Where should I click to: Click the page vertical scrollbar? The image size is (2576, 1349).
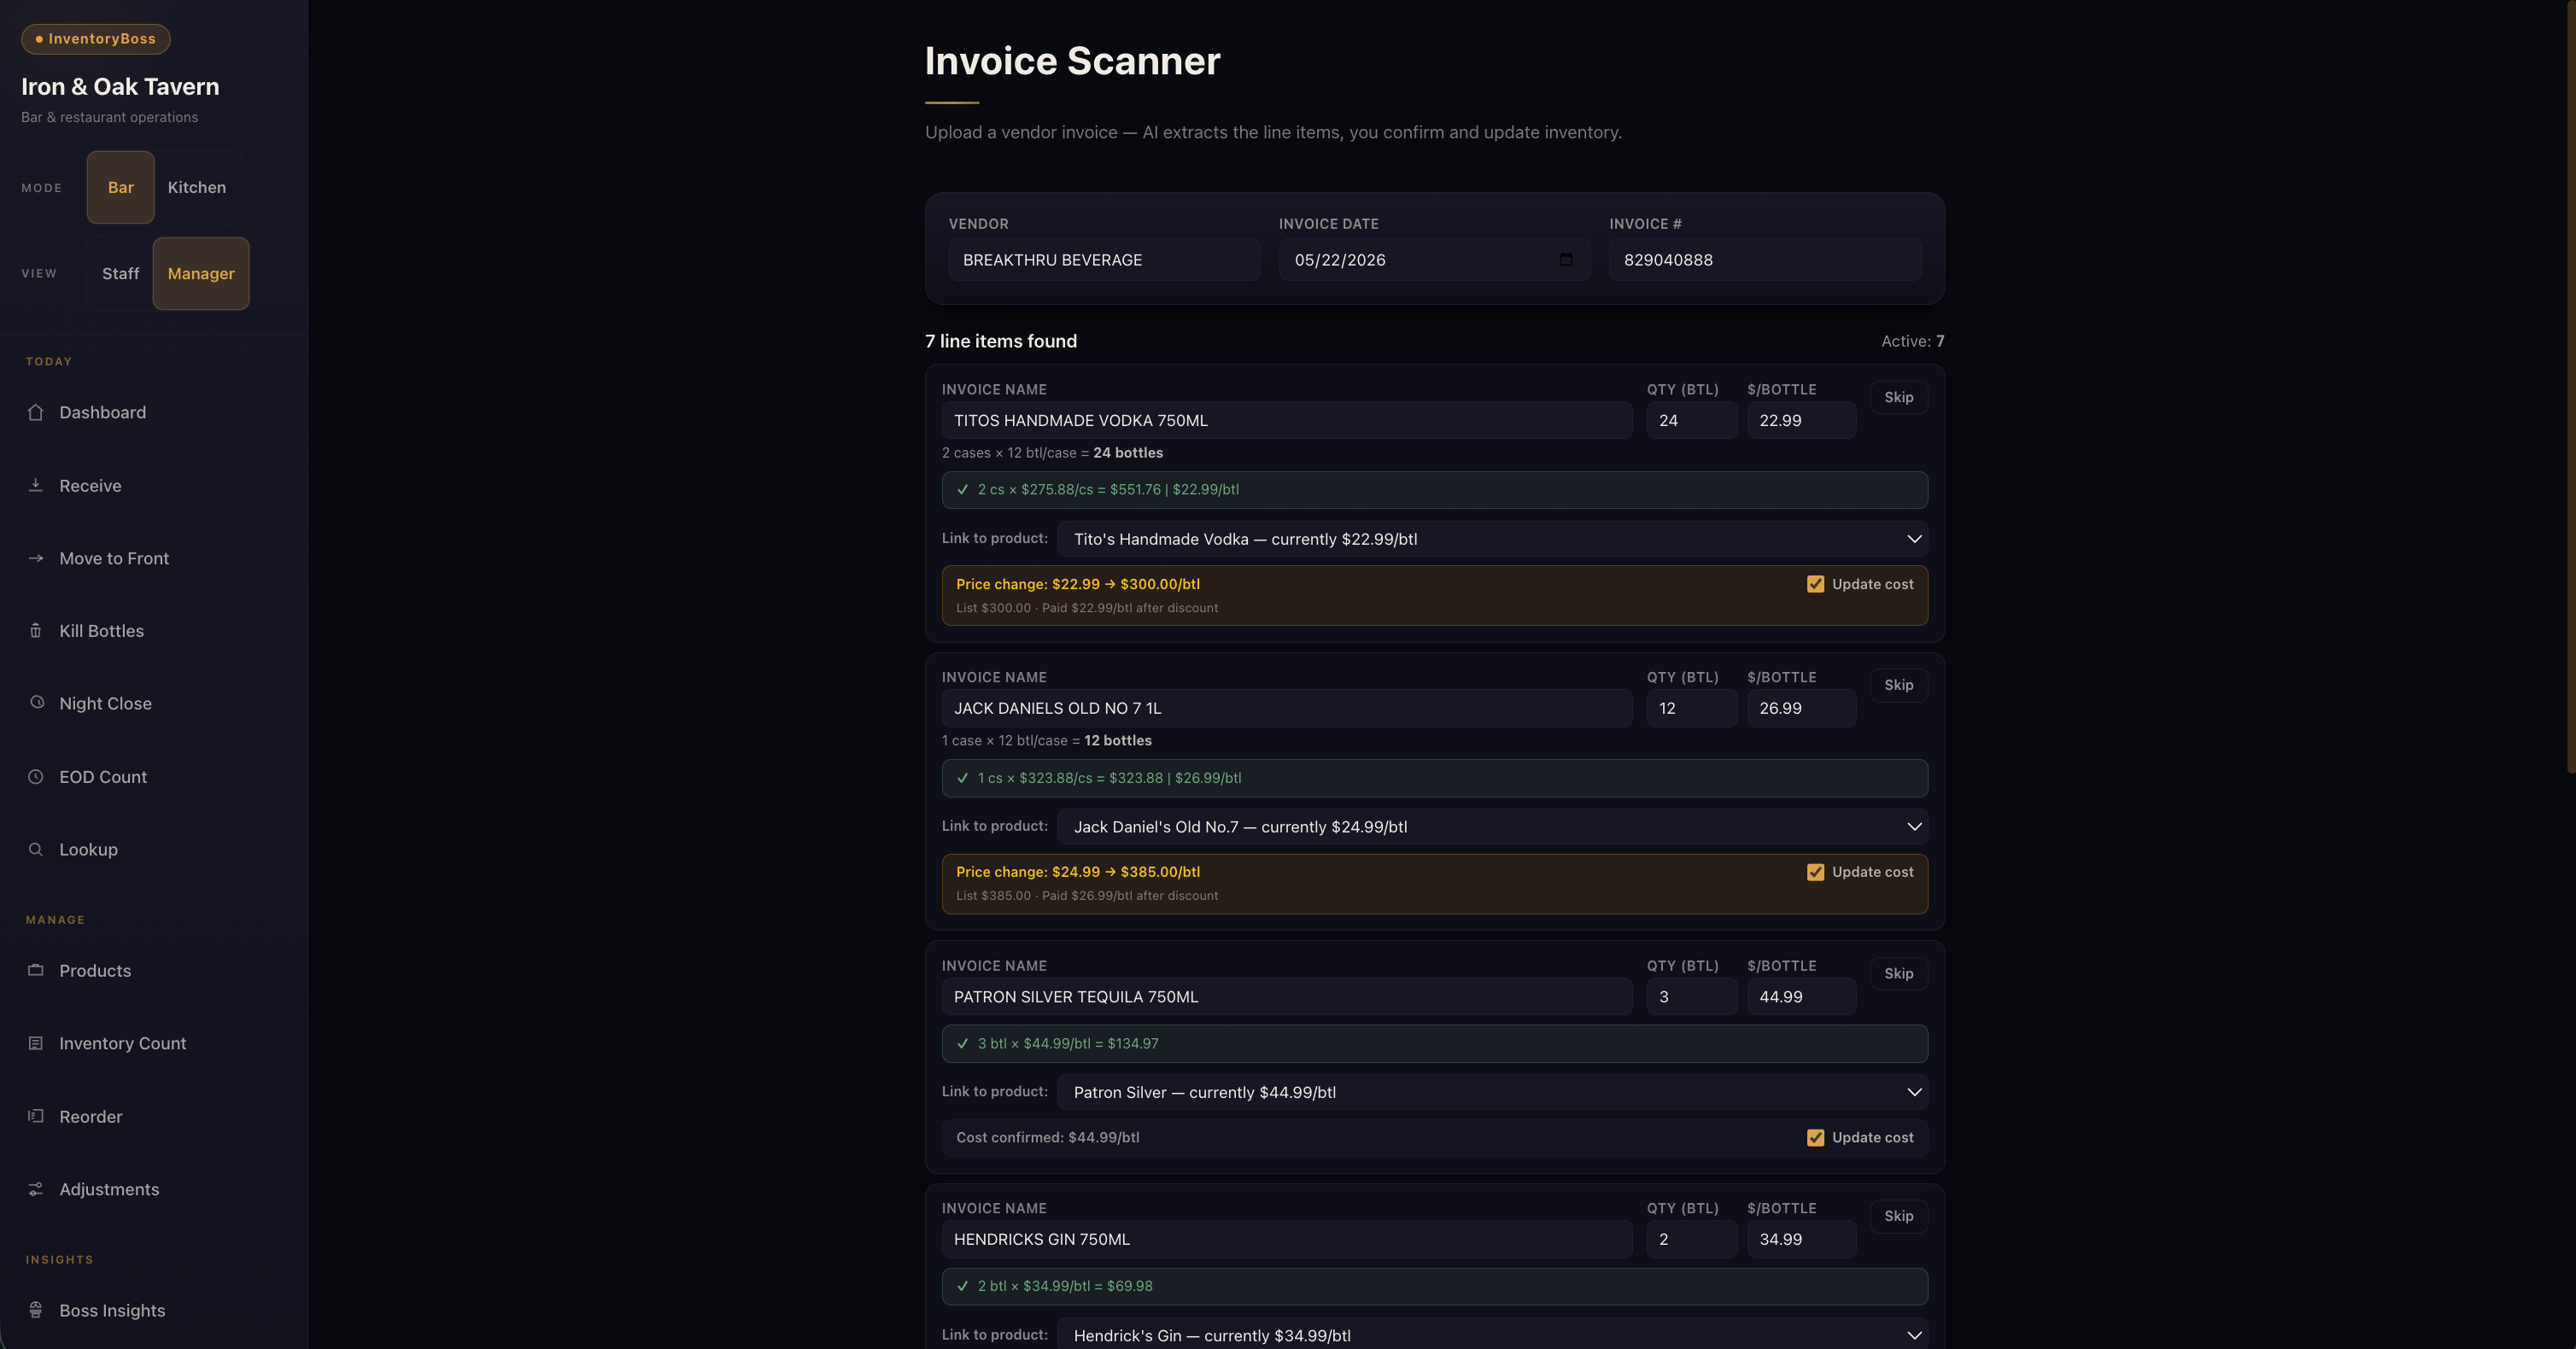coord(2570,386)
